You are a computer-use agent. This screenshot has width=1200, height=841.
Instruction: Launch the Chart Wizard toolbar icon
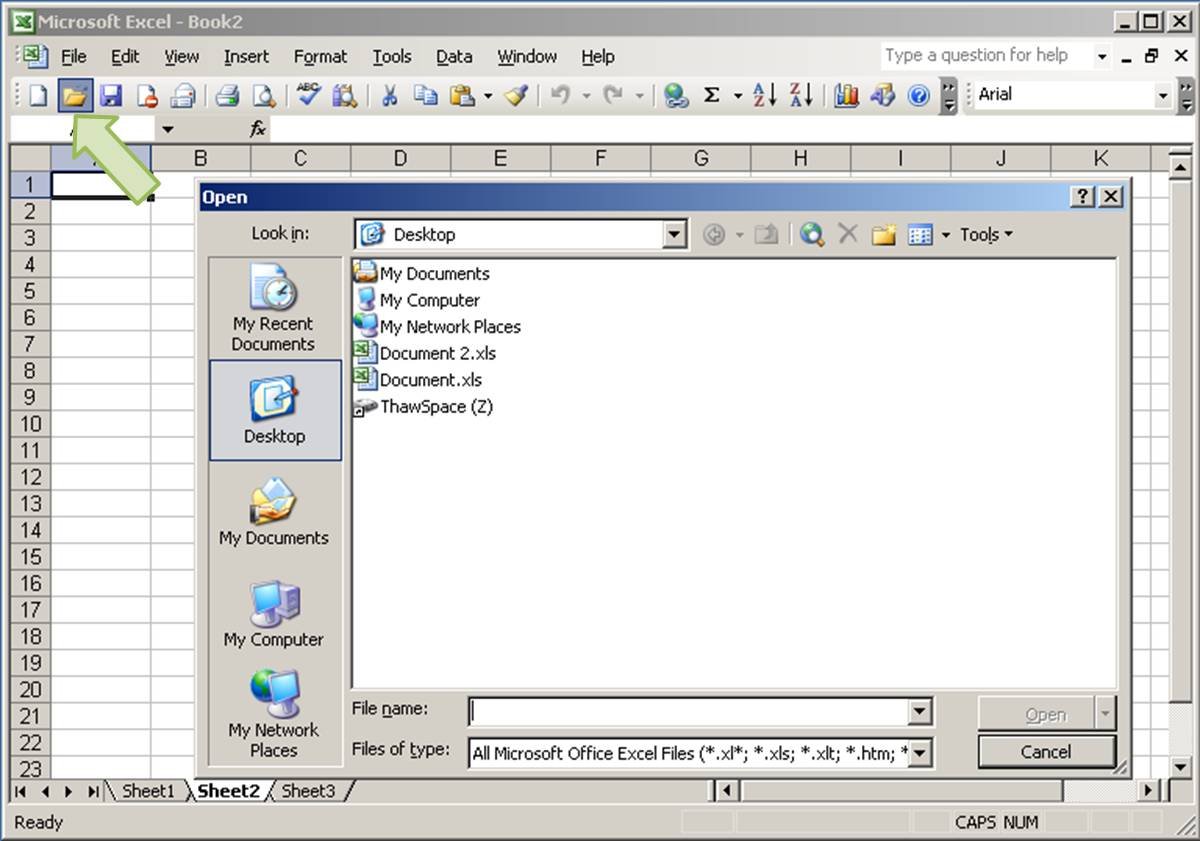(x=846, y=95)
